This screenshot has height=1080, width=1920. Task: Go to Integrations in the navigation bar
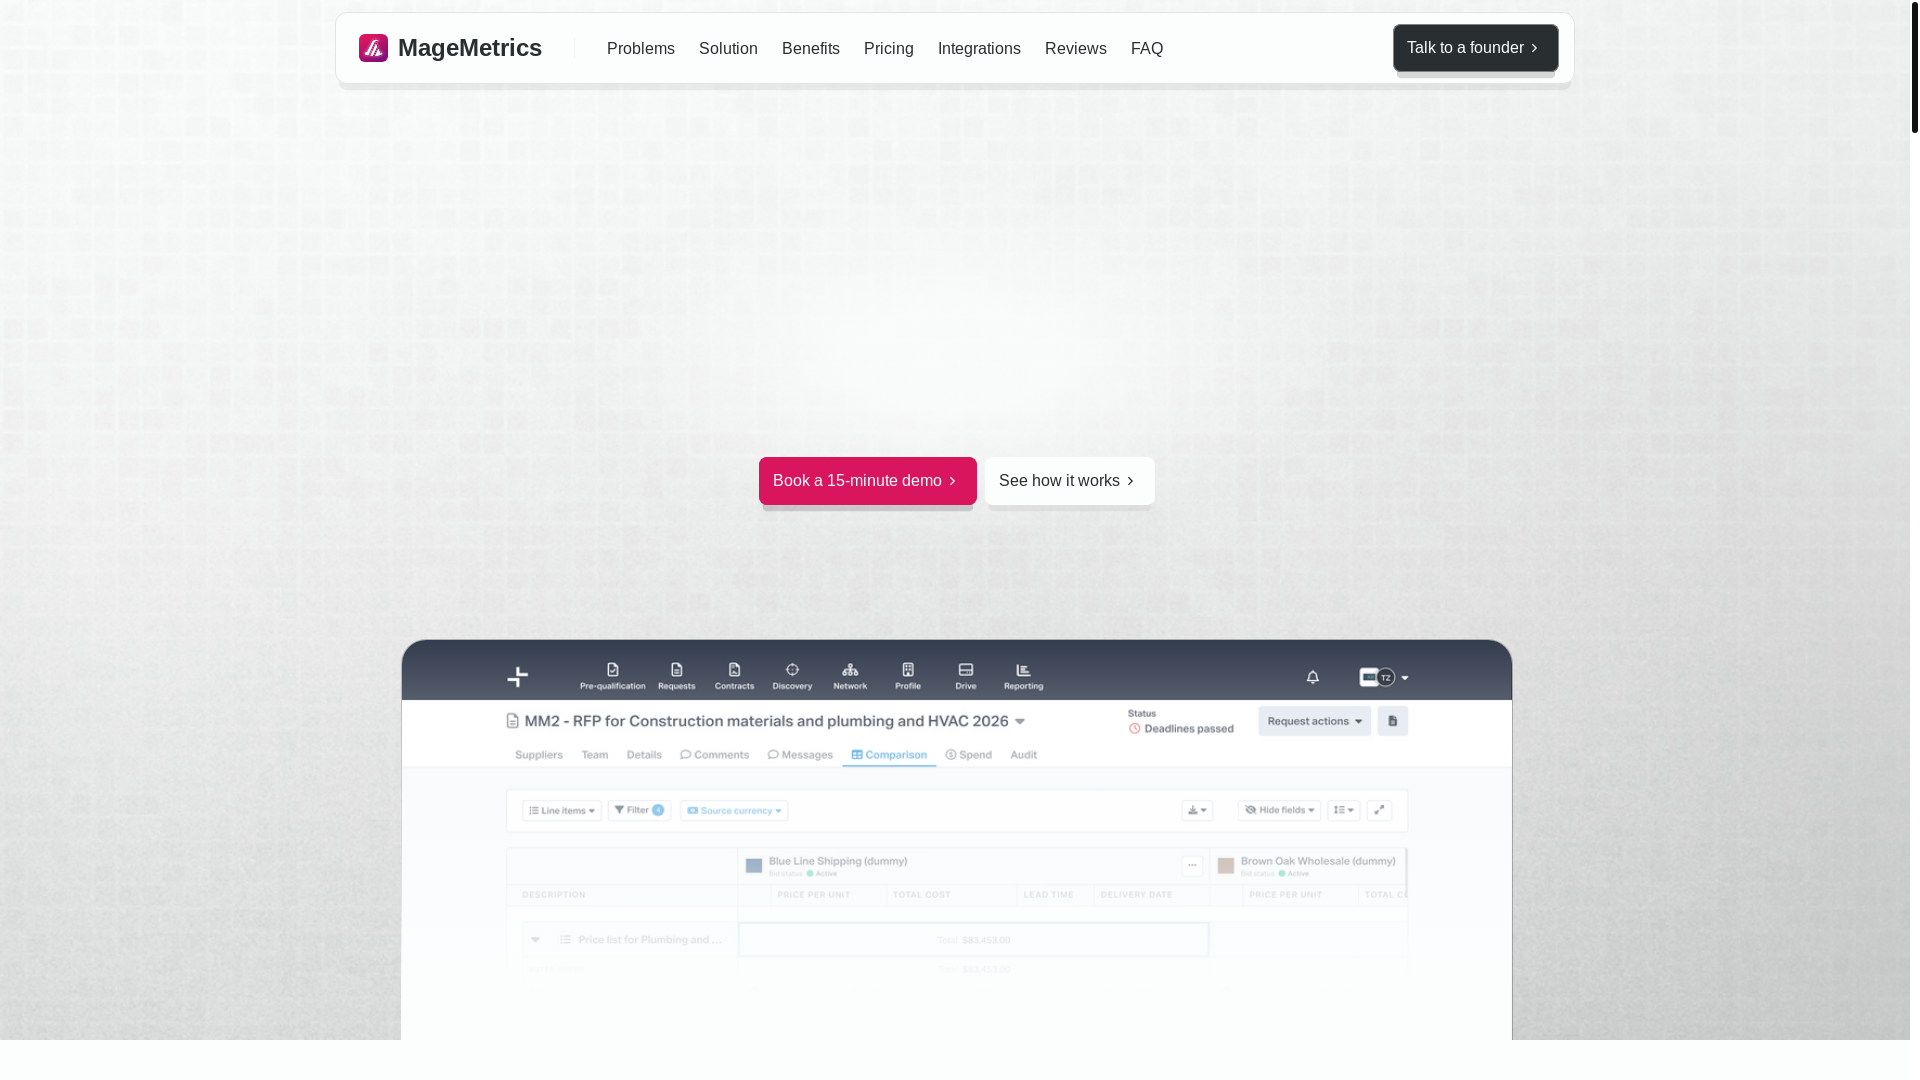tap(979, 48)
